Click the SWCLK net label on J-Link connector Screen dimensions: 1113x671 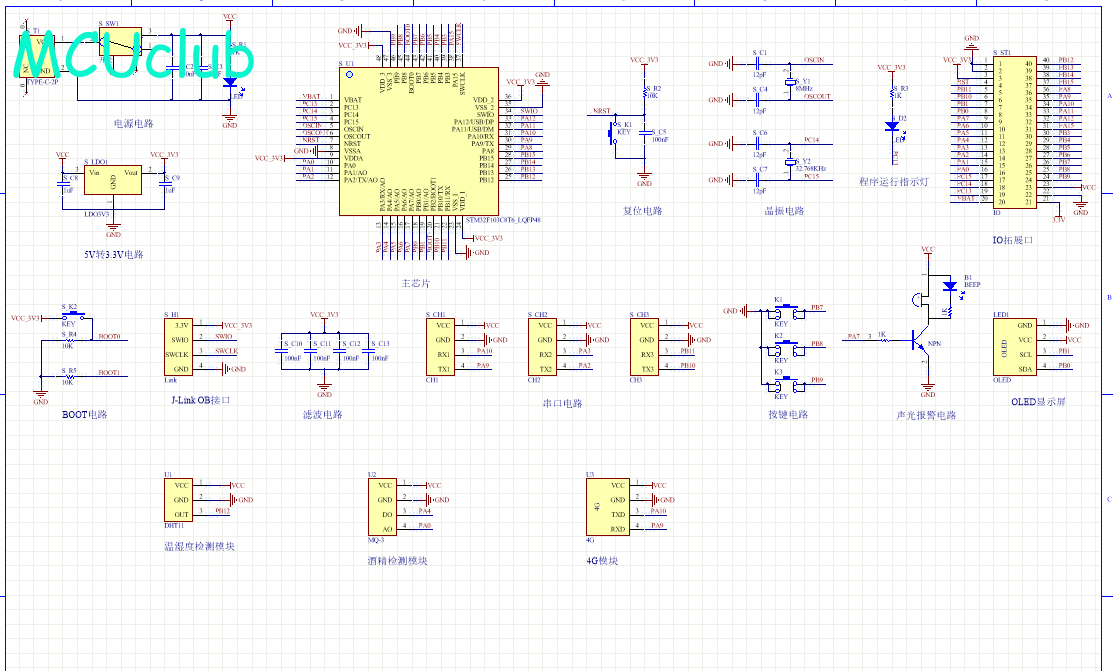coord(226,351)
